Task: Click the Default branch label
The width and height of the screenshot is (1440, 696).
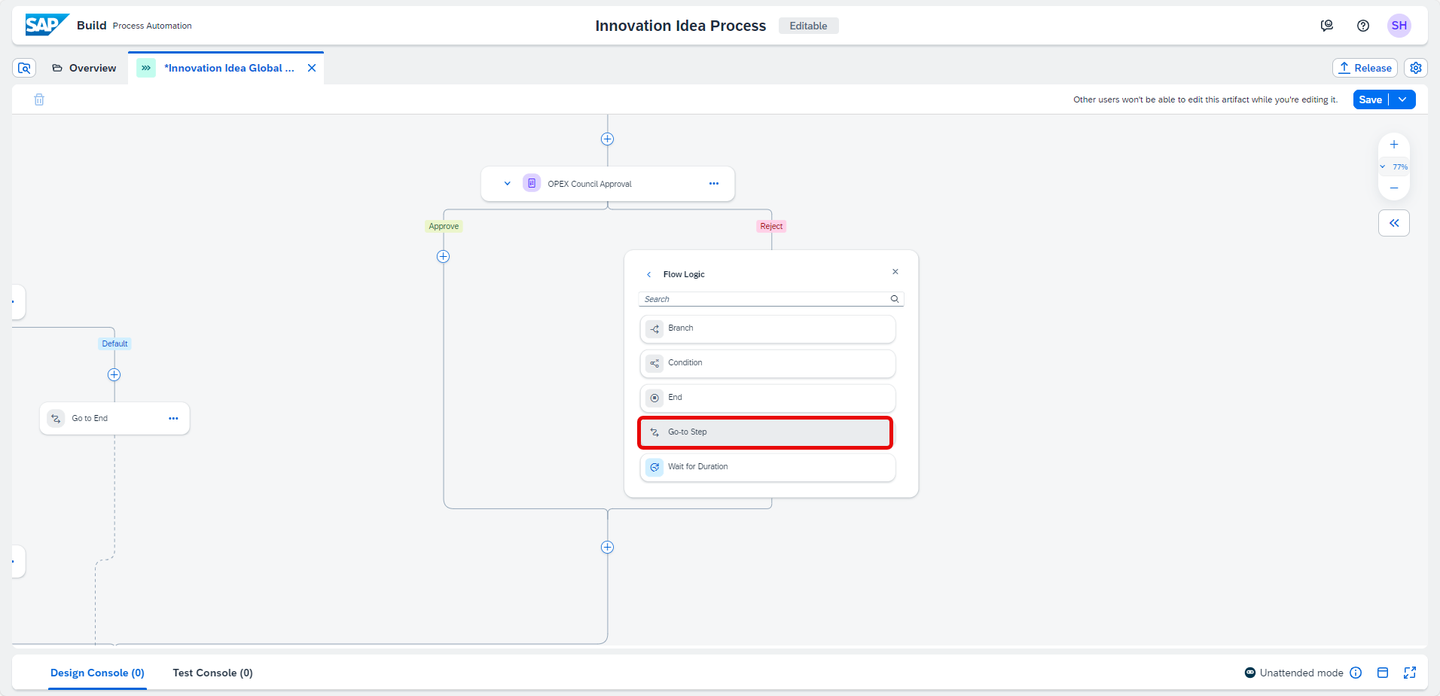Action: (x=114, y=344)
